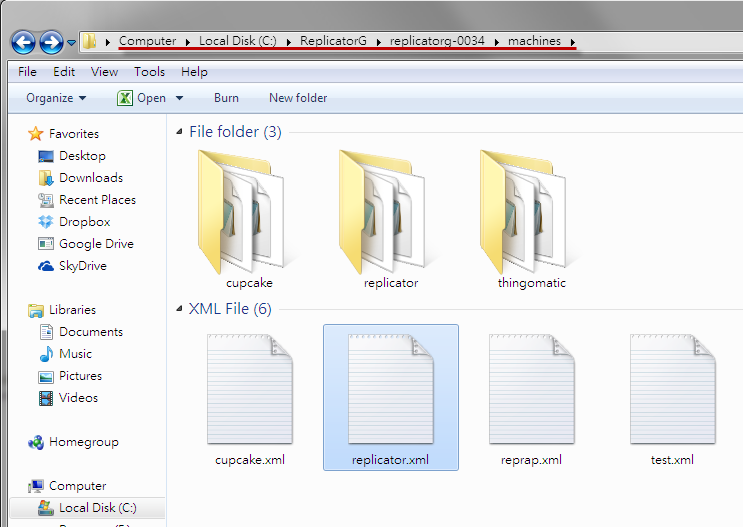Open the File menu
The width and height of the screenshot is (743, 527).
click(27, 72)
